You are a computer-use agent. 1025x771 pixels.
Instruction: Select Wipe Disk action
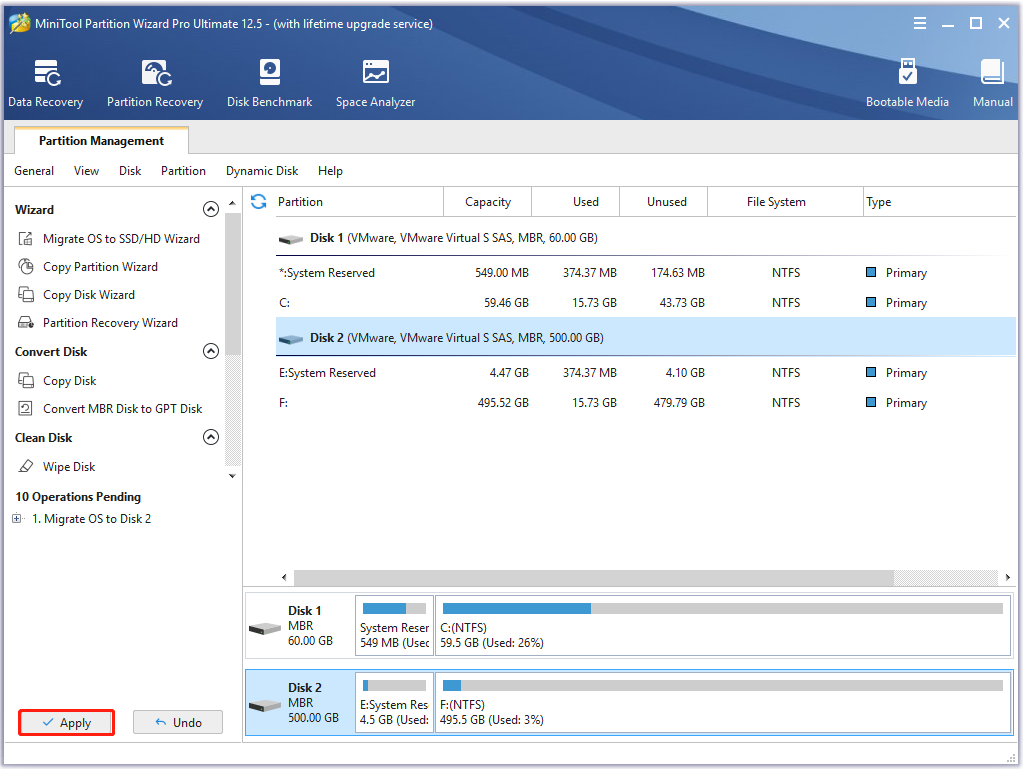point(69,466)
